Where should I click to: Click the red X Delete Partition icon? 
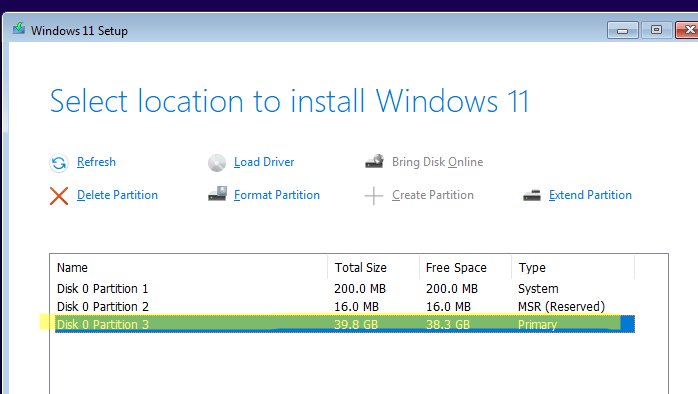coord(59,196)
